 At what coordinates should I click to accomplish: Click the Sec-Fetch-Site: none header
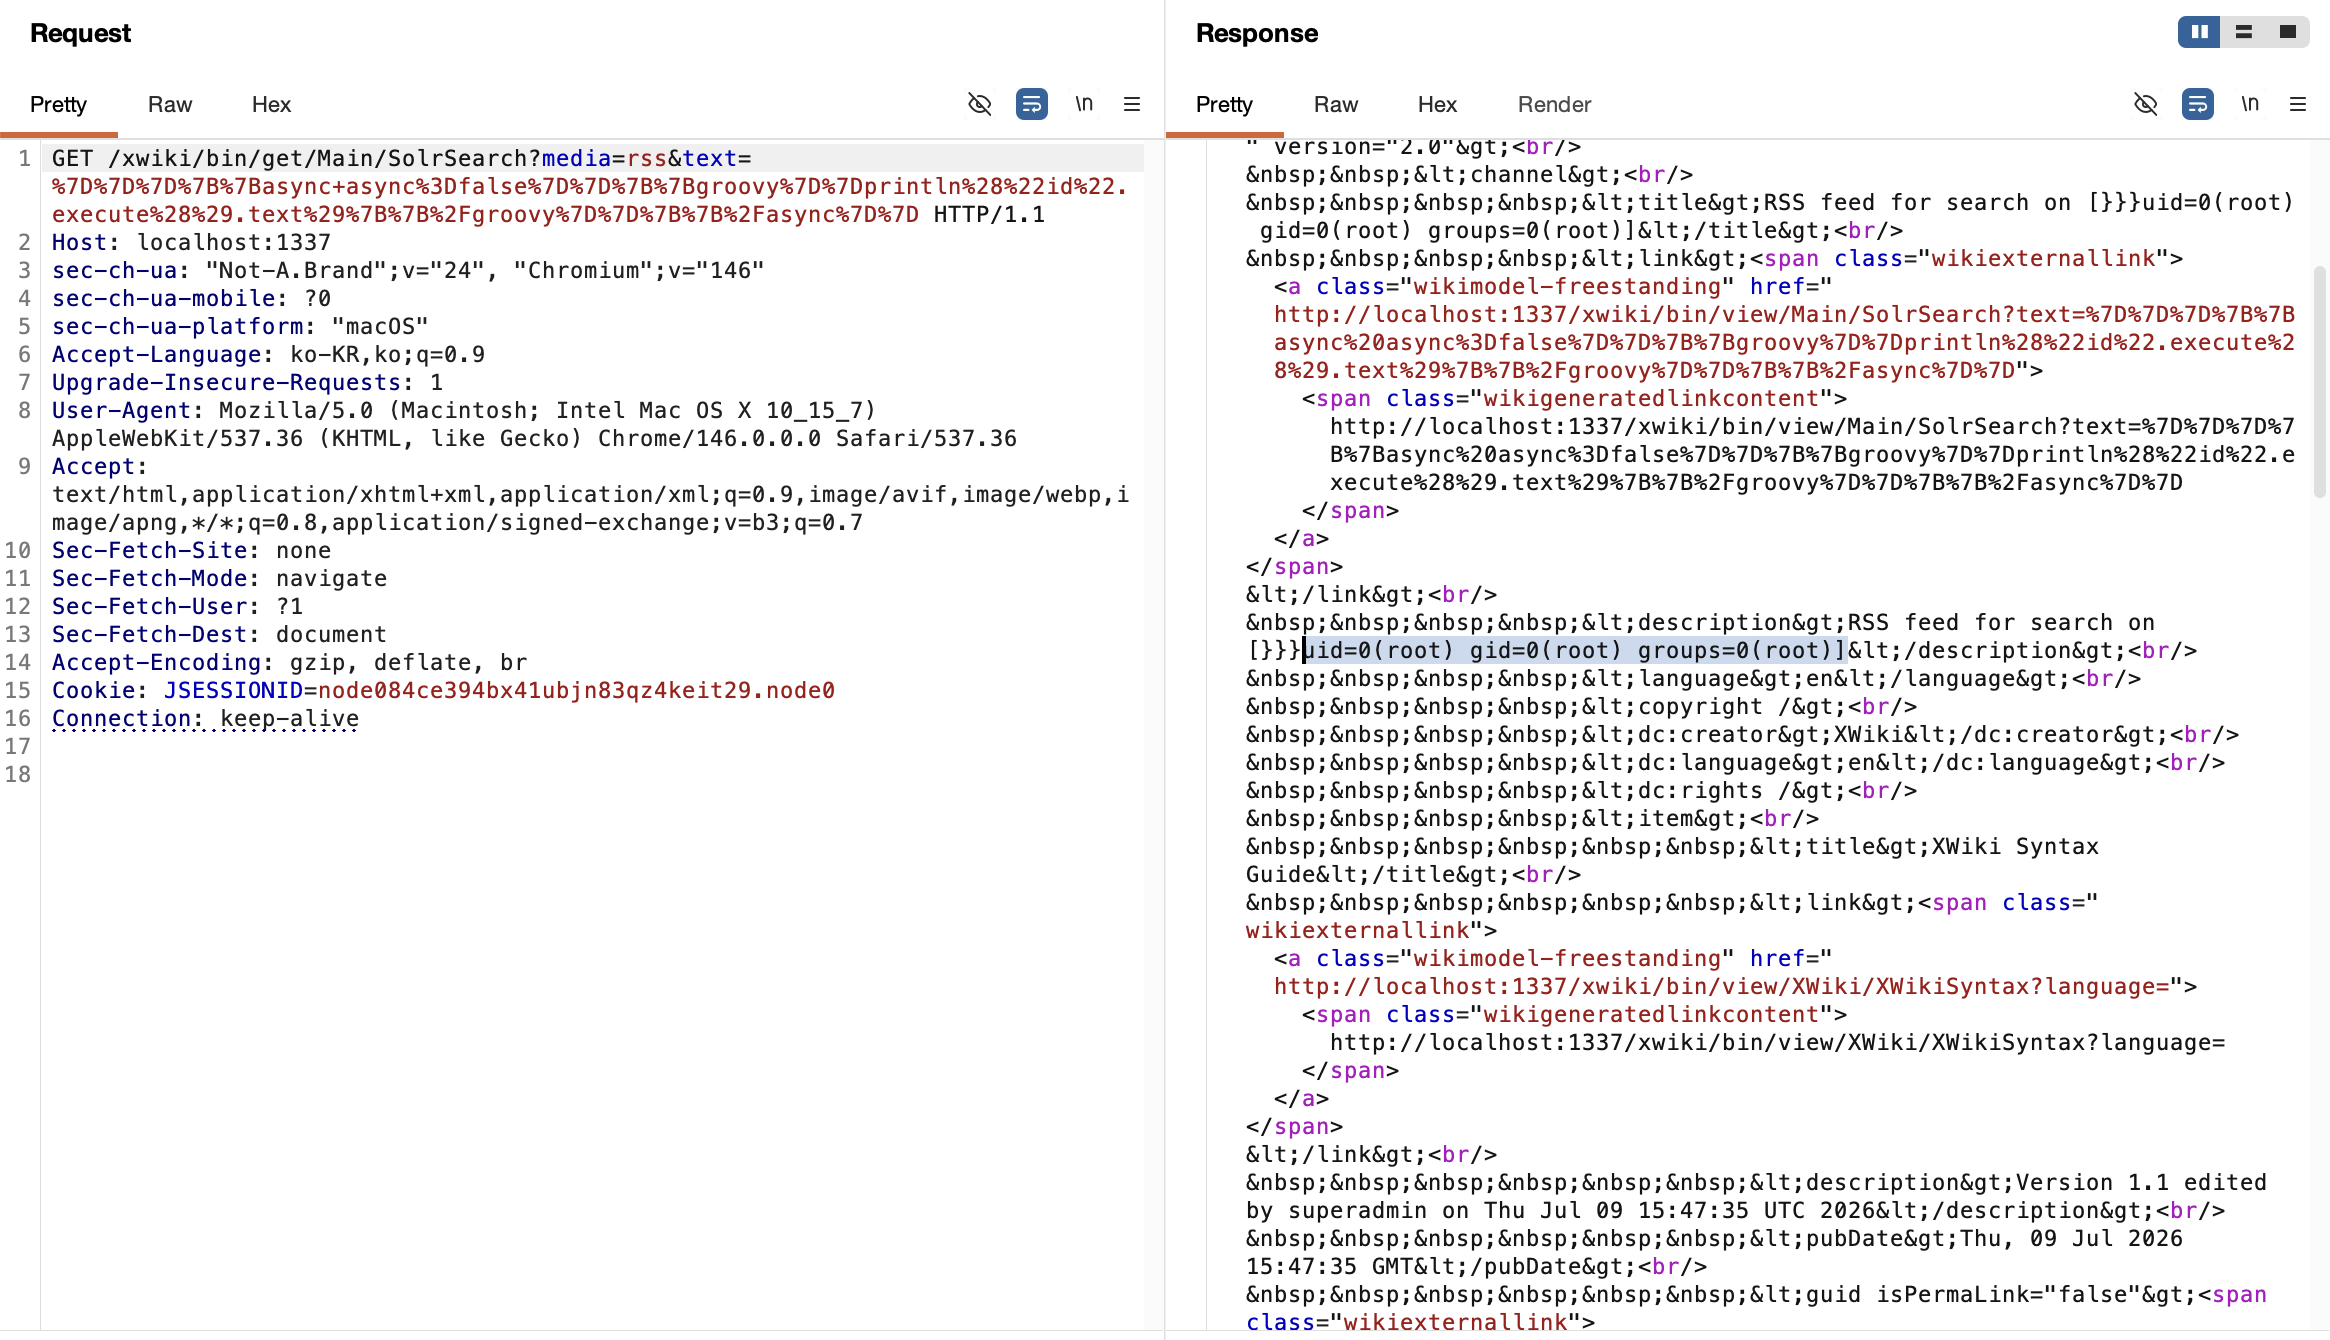[191, 550]
